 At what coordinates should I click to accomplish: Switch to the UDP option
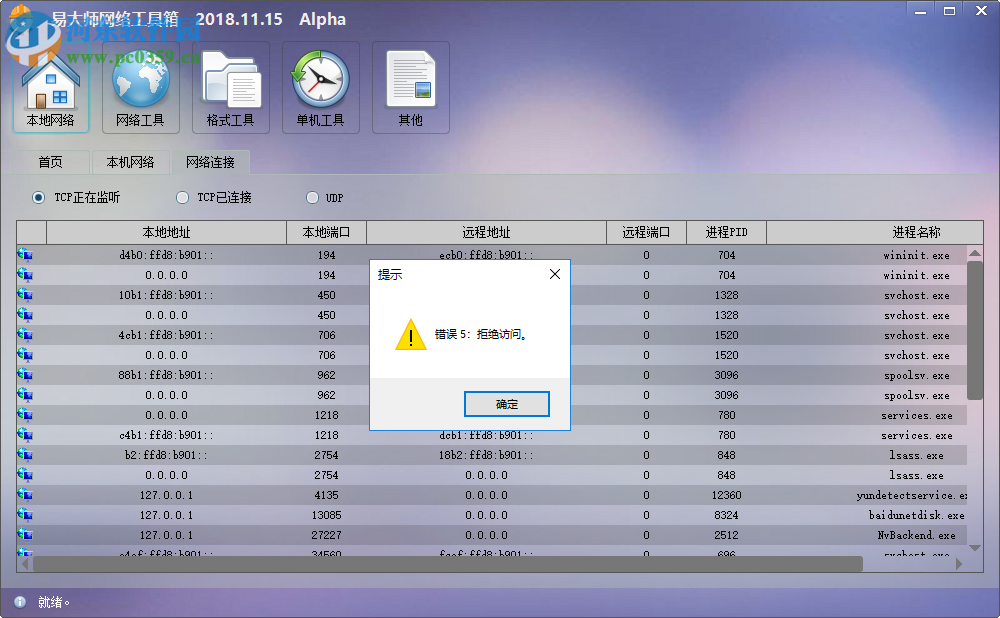(310, 197)
